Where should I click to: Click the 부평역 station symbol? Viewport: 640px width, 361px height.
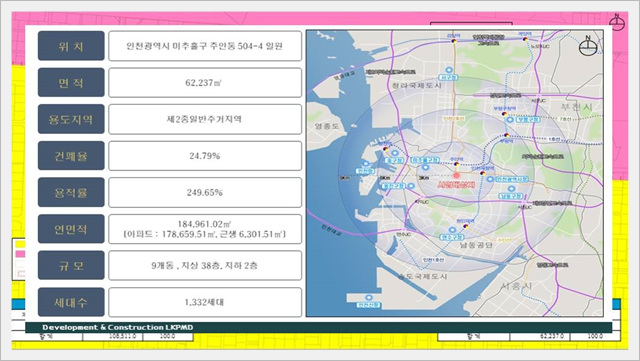507,135
